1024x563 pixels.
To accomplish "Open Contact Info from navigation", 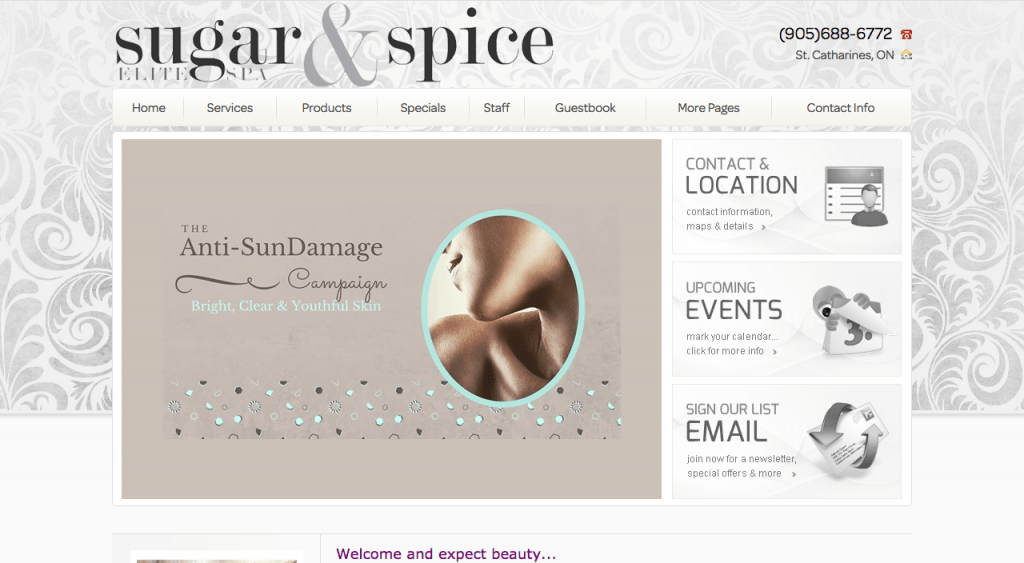I will [x=840, y=108].
